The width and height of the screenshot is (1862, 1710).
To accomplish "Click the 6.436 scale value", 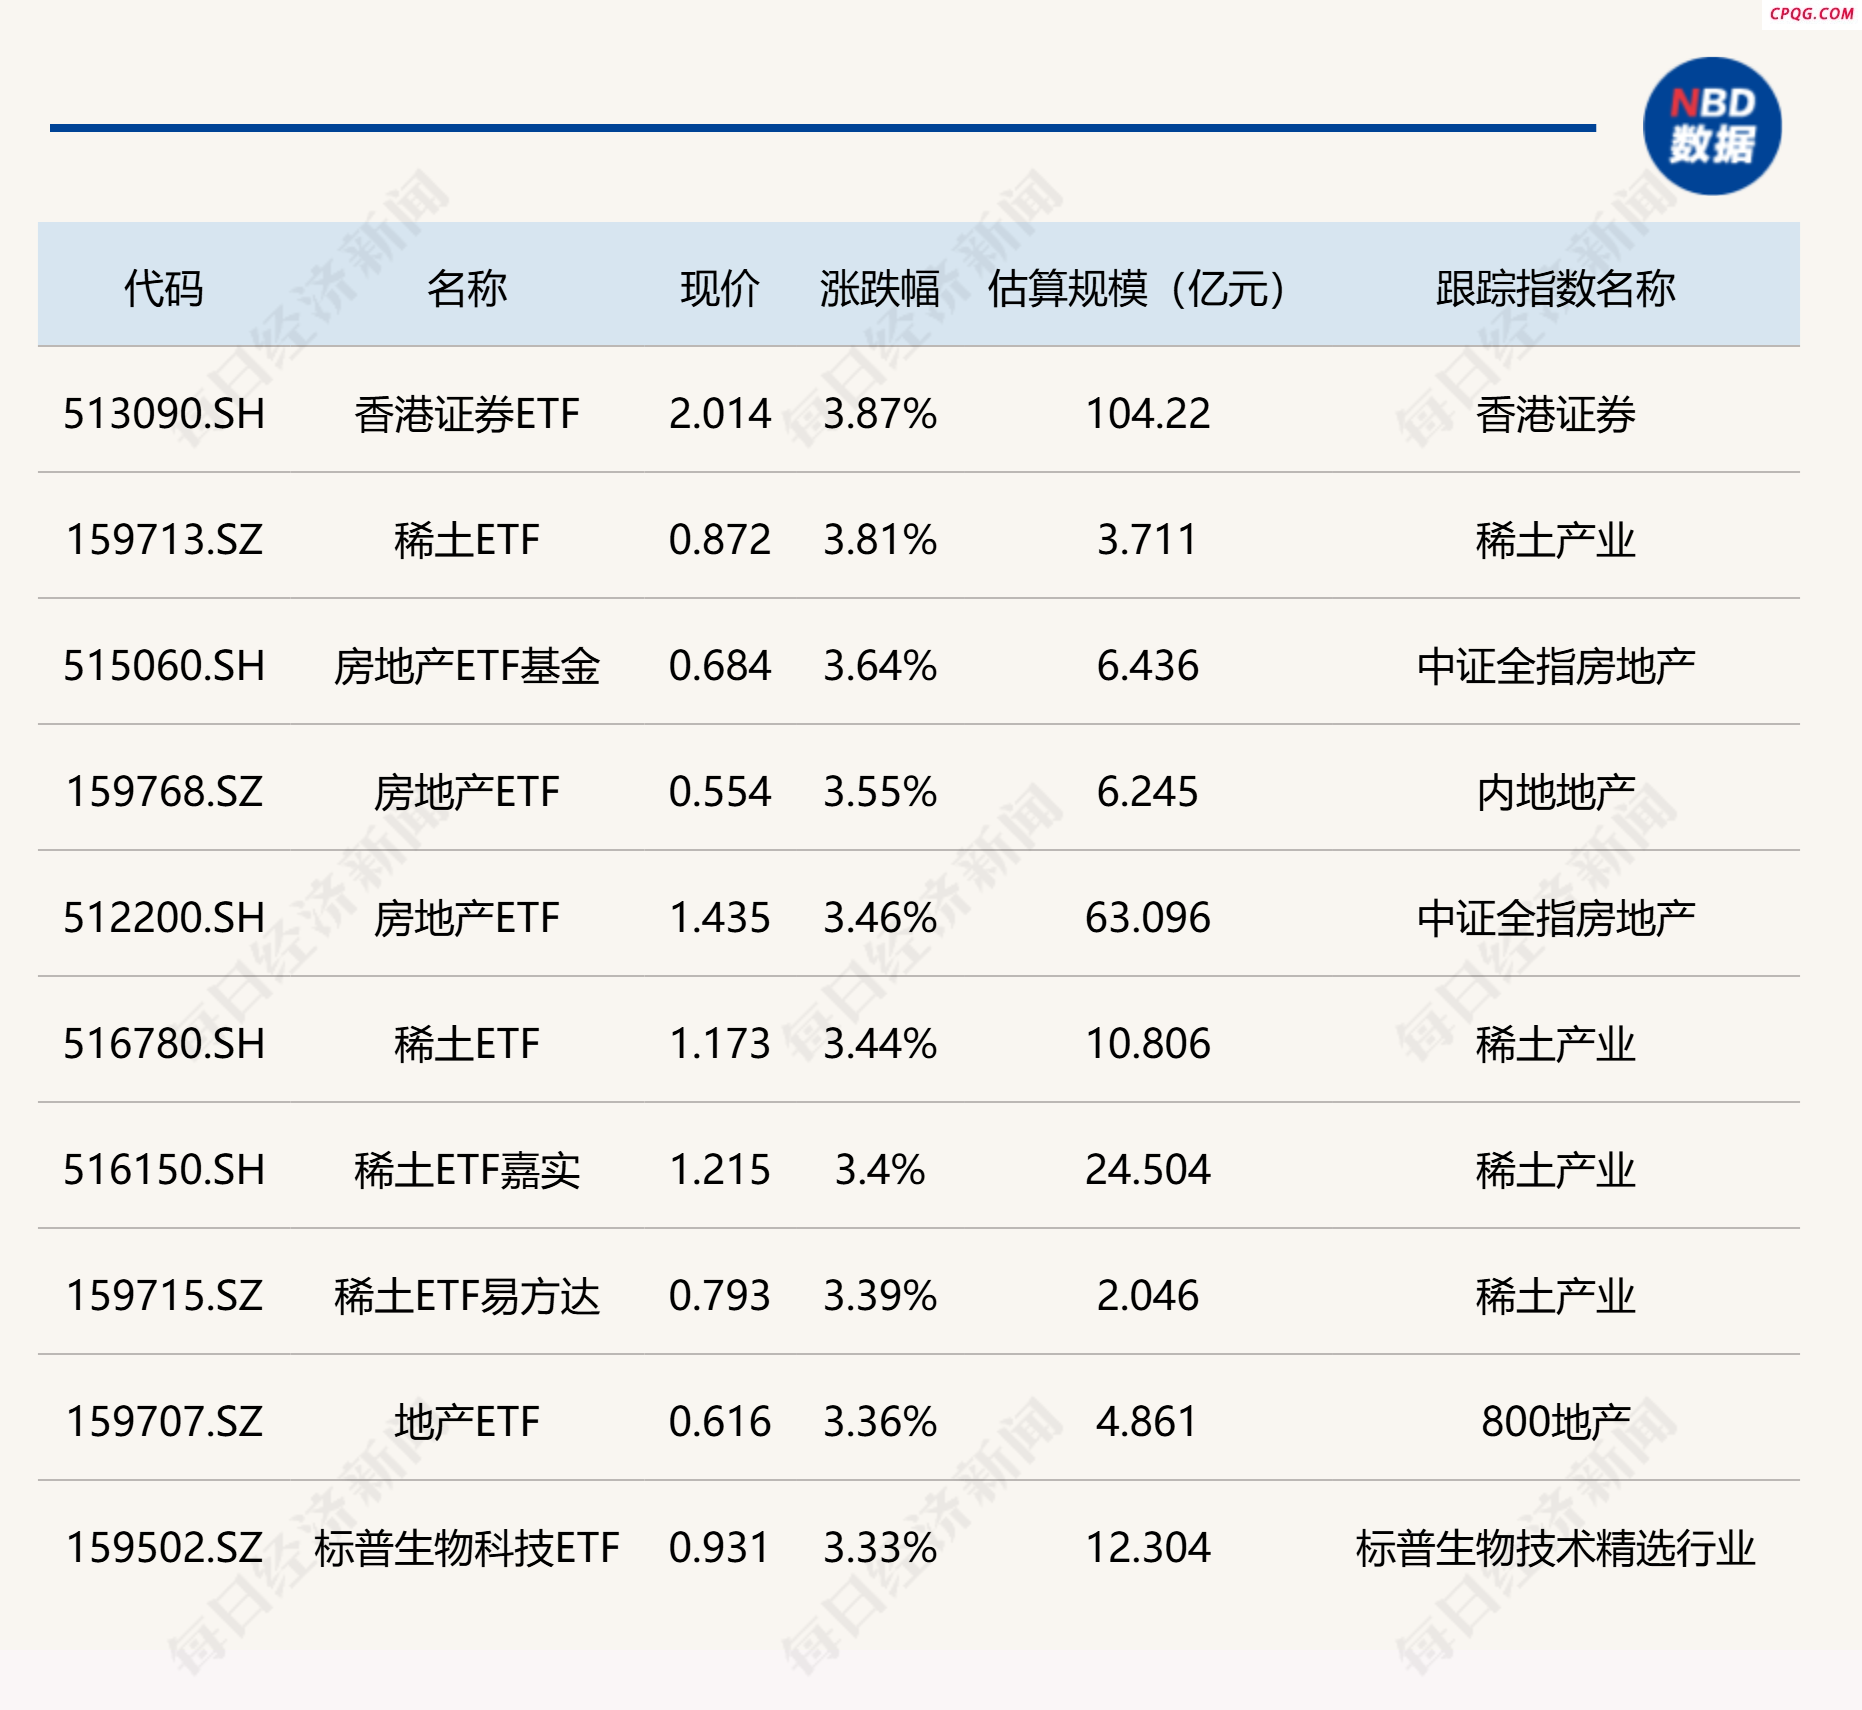I will [1148, 666].
